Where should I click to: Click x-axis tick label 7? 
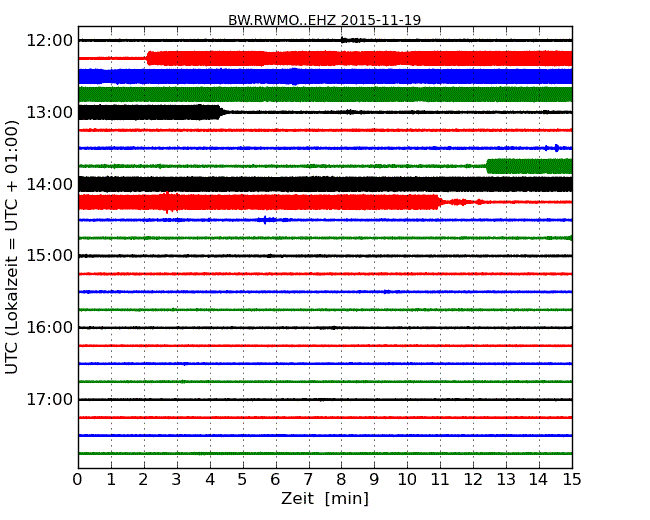[x=308, y=479]
